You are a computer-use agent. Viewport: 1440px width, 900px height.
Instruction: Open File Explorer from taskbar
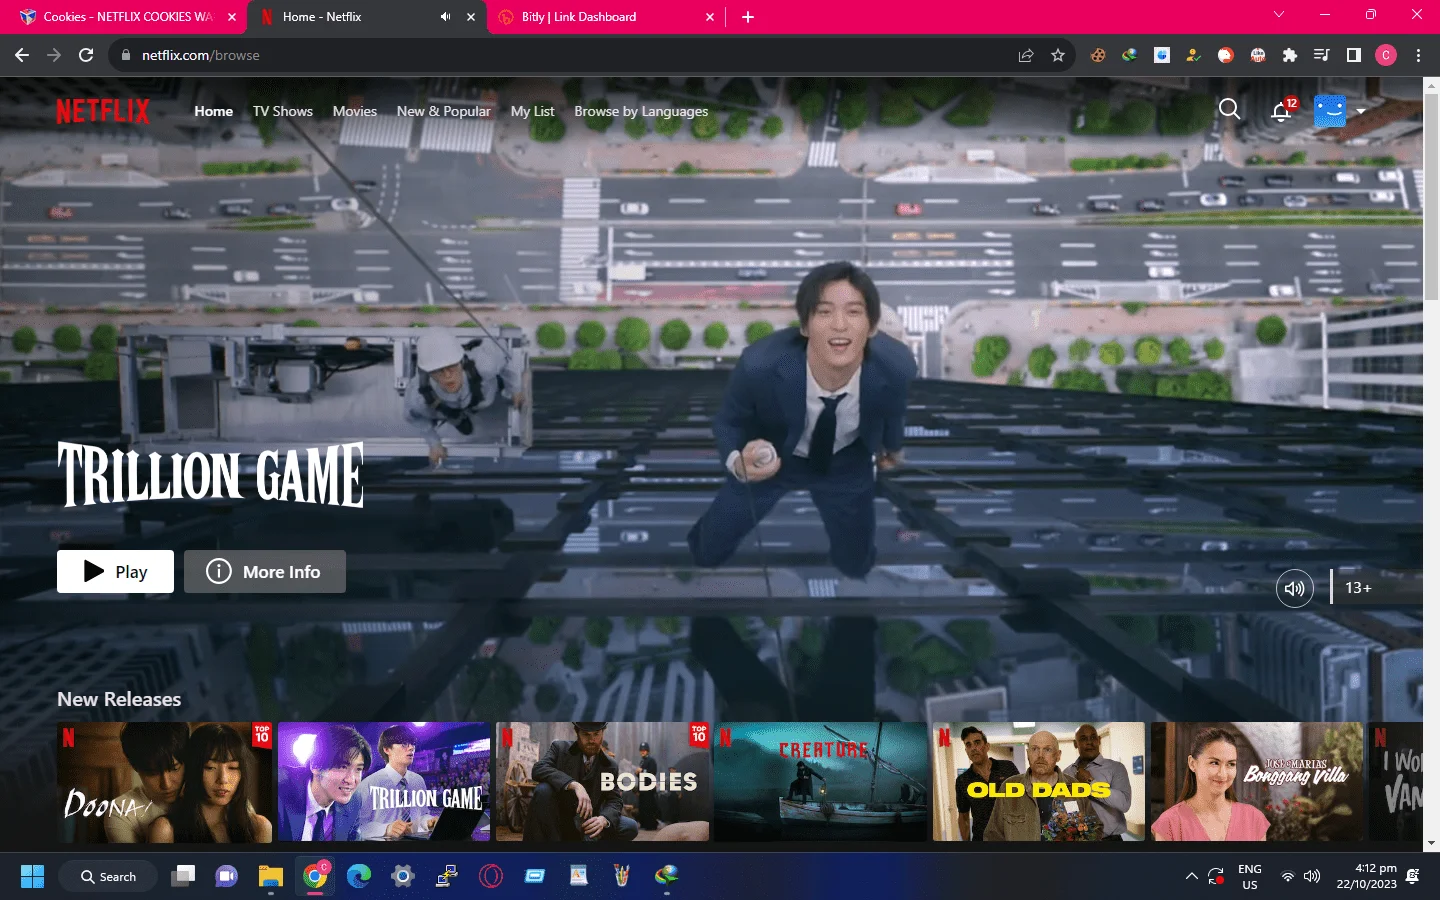pyautogui.click(x=271, y=877)
